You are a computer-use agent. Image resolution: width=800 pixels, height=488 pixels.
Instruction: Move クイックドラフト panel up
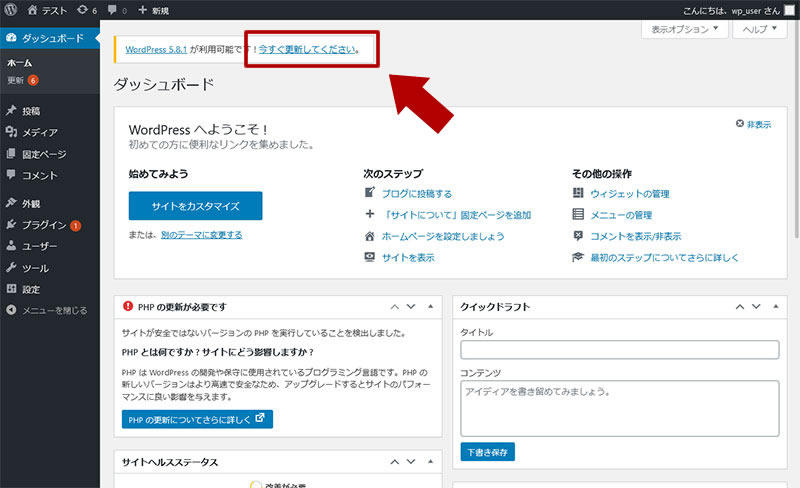tap(740, 307)
